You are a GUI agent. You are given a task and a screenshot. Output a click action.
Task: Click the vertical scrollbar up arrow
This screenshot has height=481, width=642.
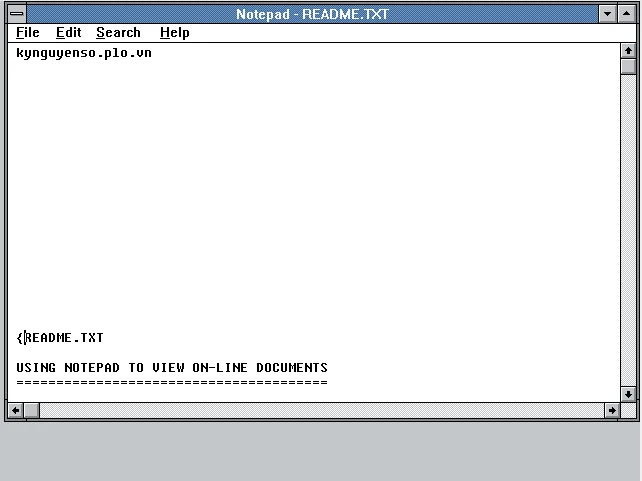click(x=628, y=50)
